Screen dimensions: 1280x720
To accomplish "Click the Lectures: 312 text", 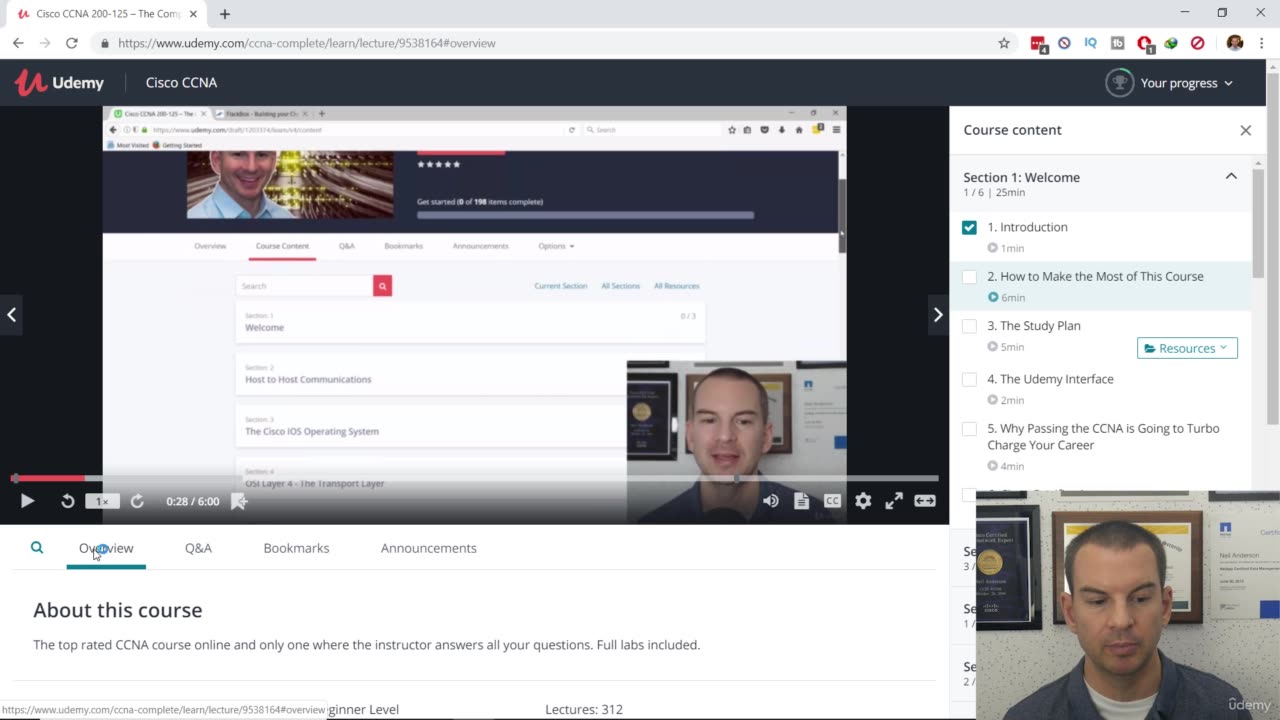I will pyautogui.click(x=584, y=709).
